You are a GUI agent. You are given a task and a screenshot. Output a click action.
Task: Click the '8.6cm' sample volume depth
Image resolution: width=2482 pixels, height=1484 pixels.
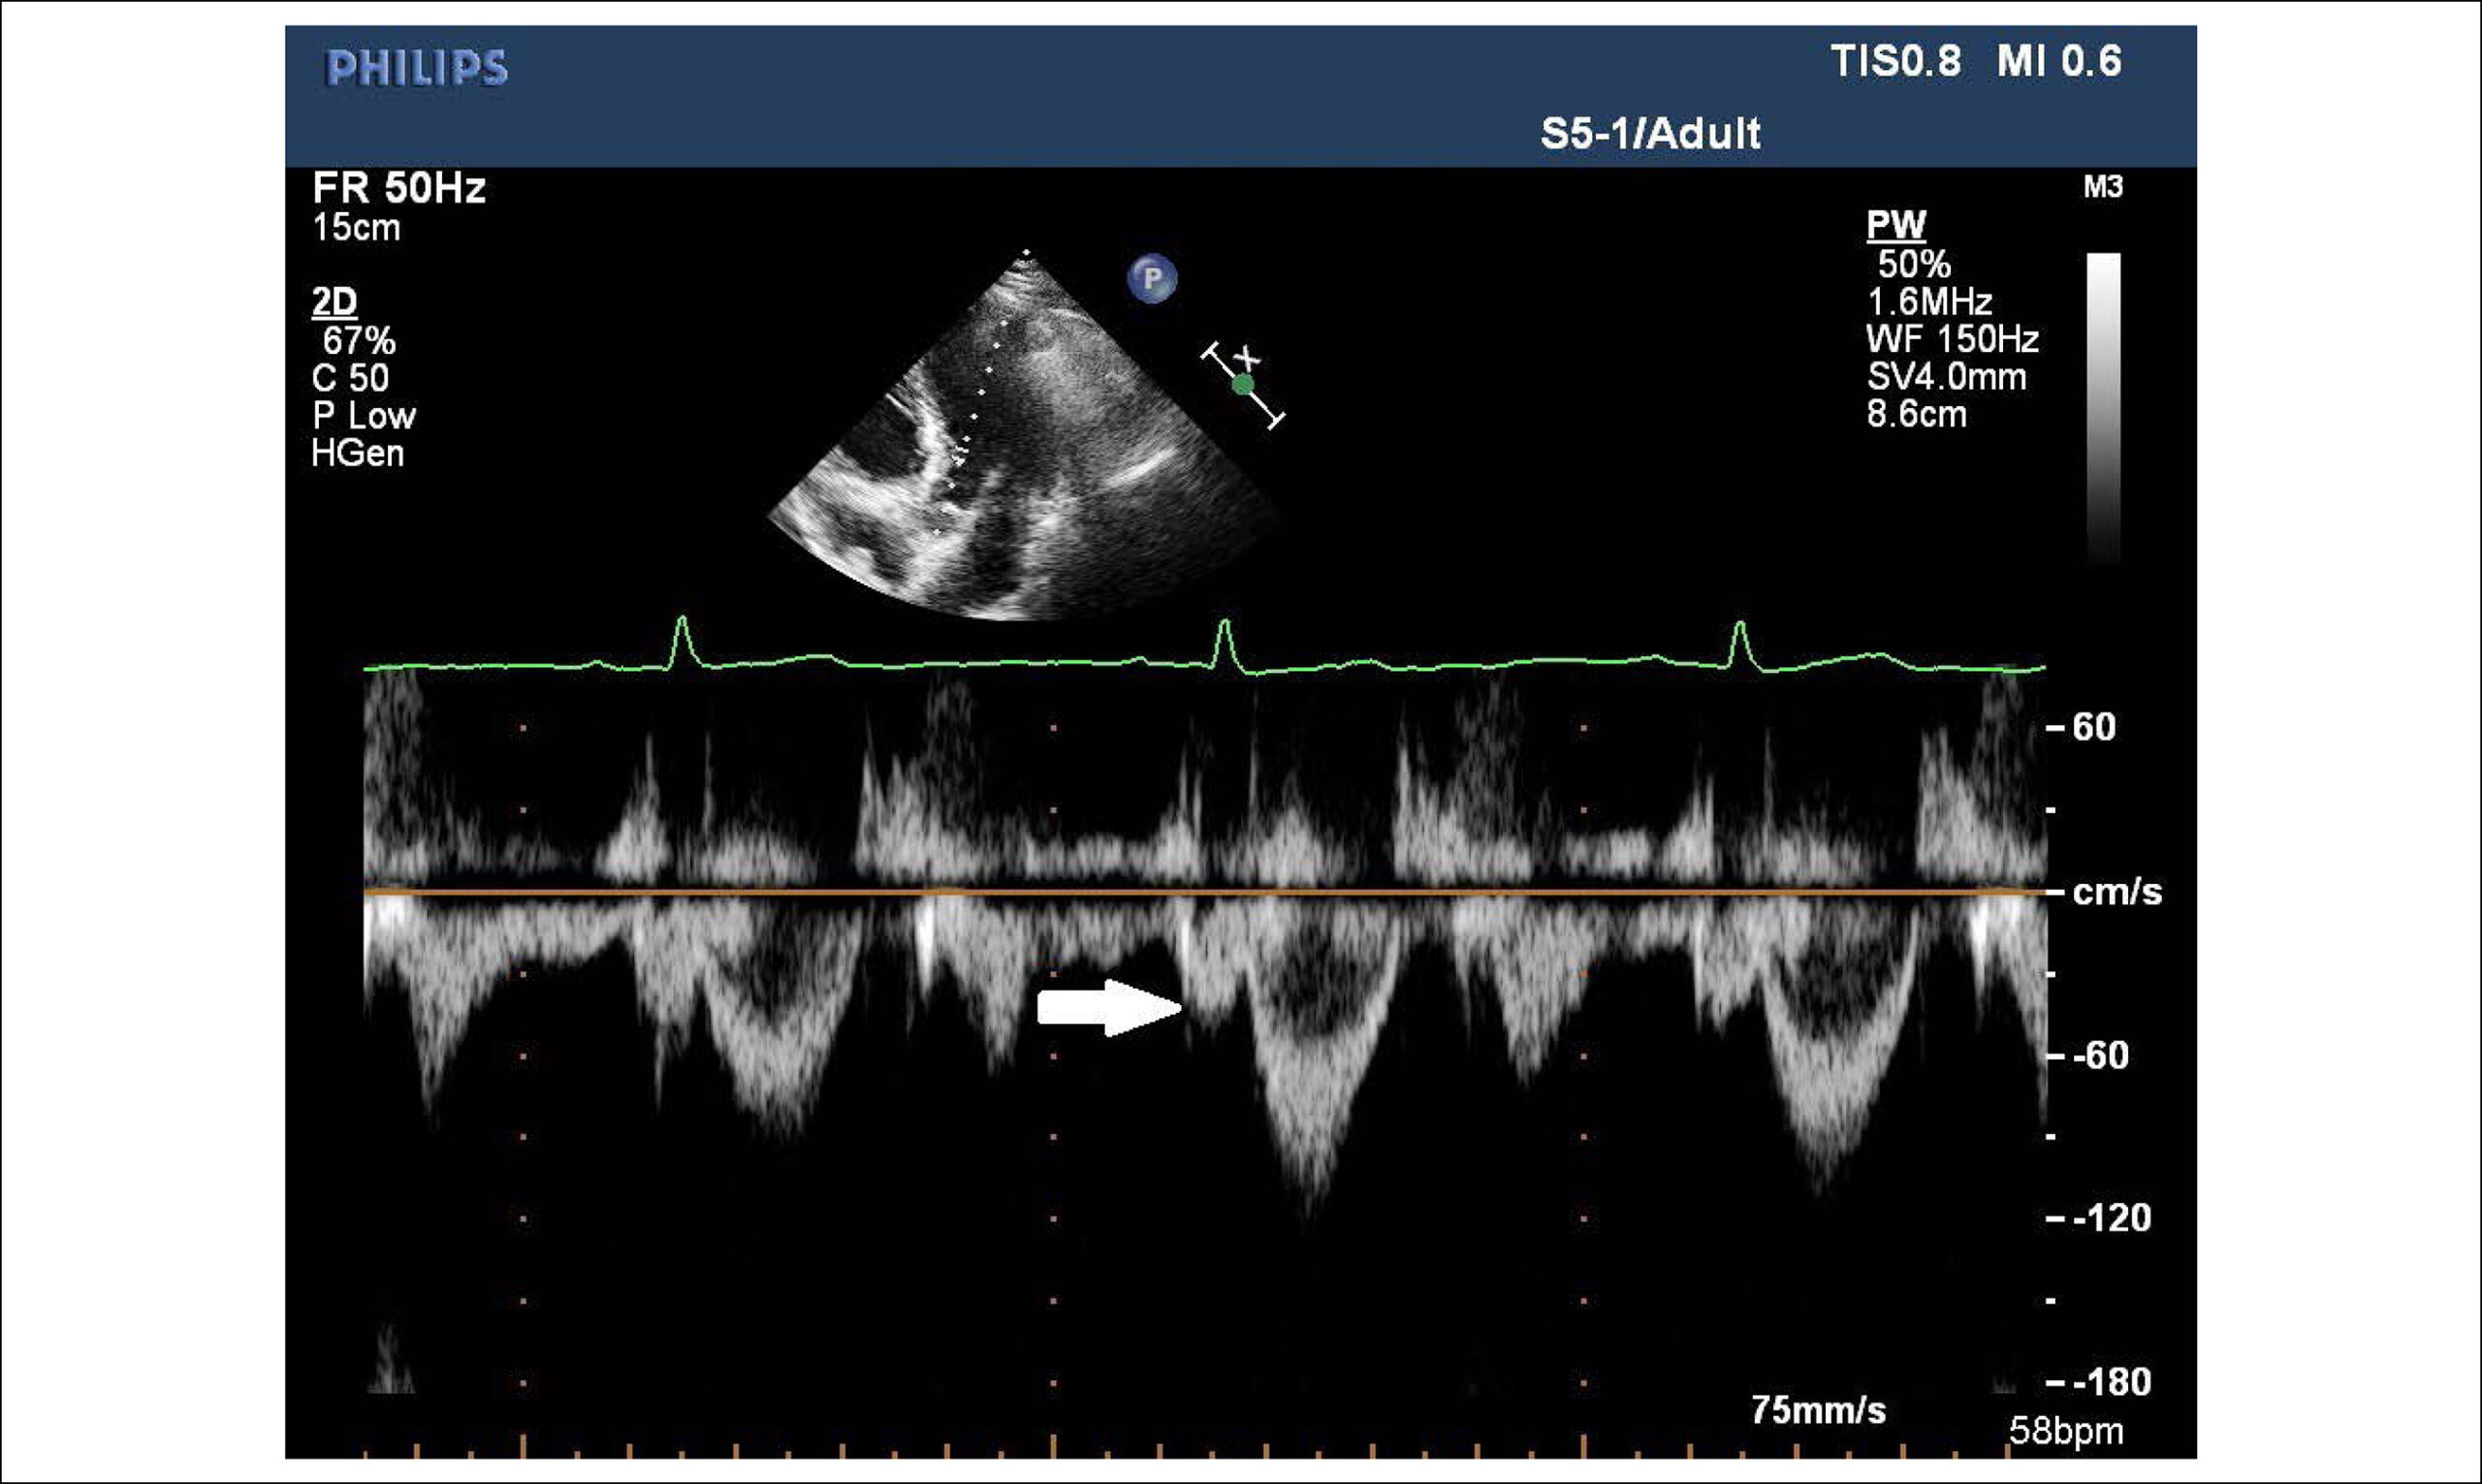tap(1917, 414)
